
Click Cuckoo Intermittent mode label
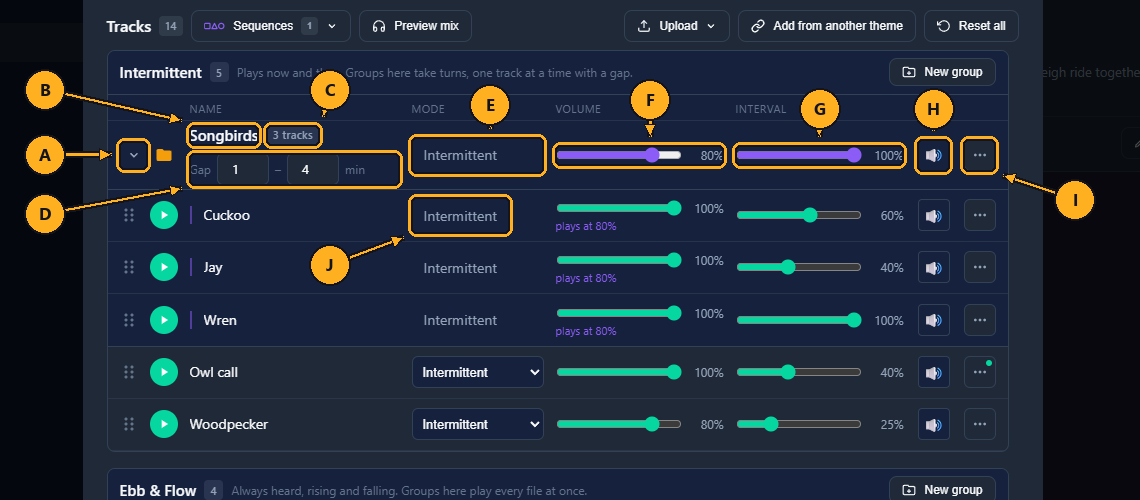(460, 216)
